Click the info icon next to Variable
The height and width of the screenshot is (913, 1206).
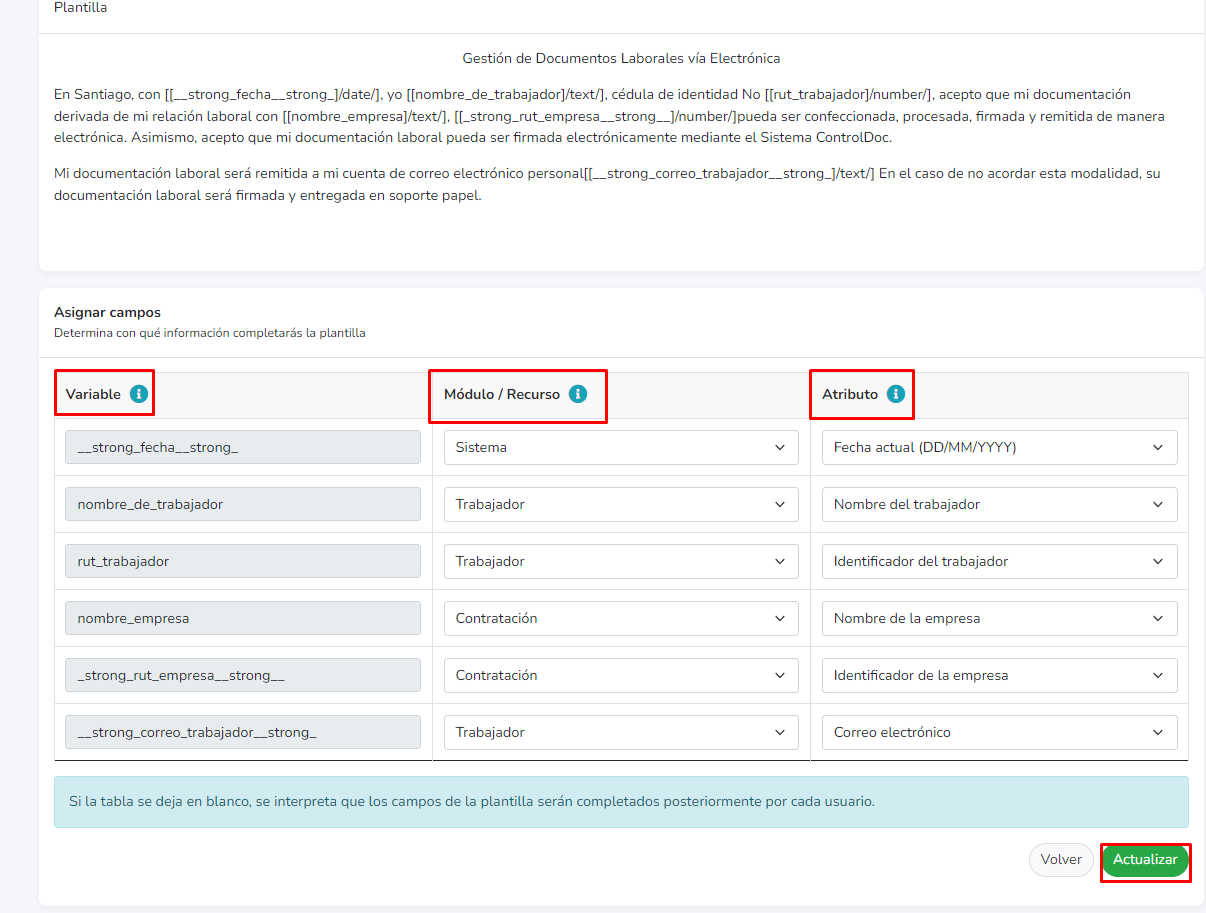pyautogui.click(x=139, y=394)
